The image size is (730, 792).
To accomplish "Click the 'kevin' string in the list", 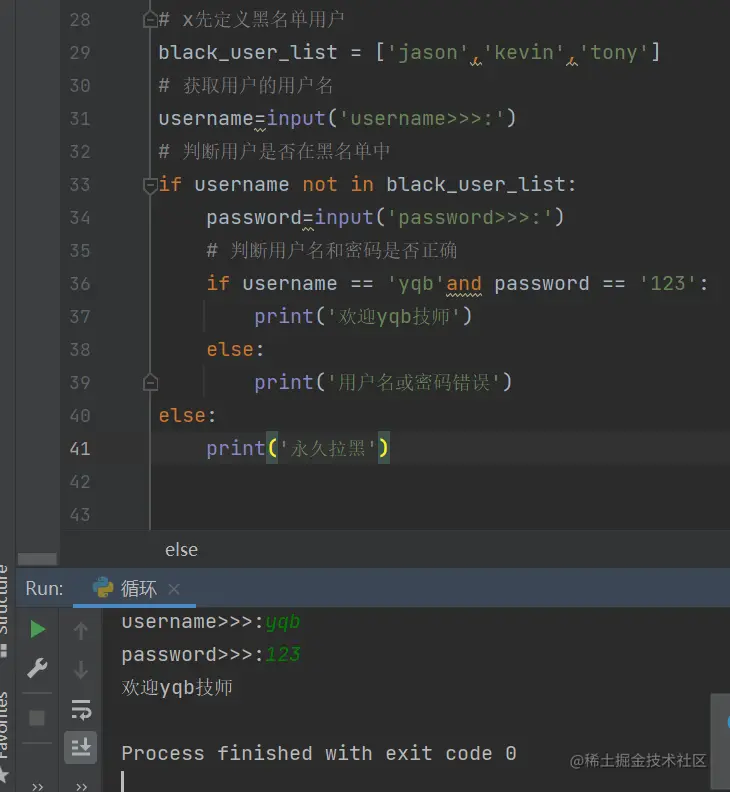I will pyautogui.click(x=523, y=53).
